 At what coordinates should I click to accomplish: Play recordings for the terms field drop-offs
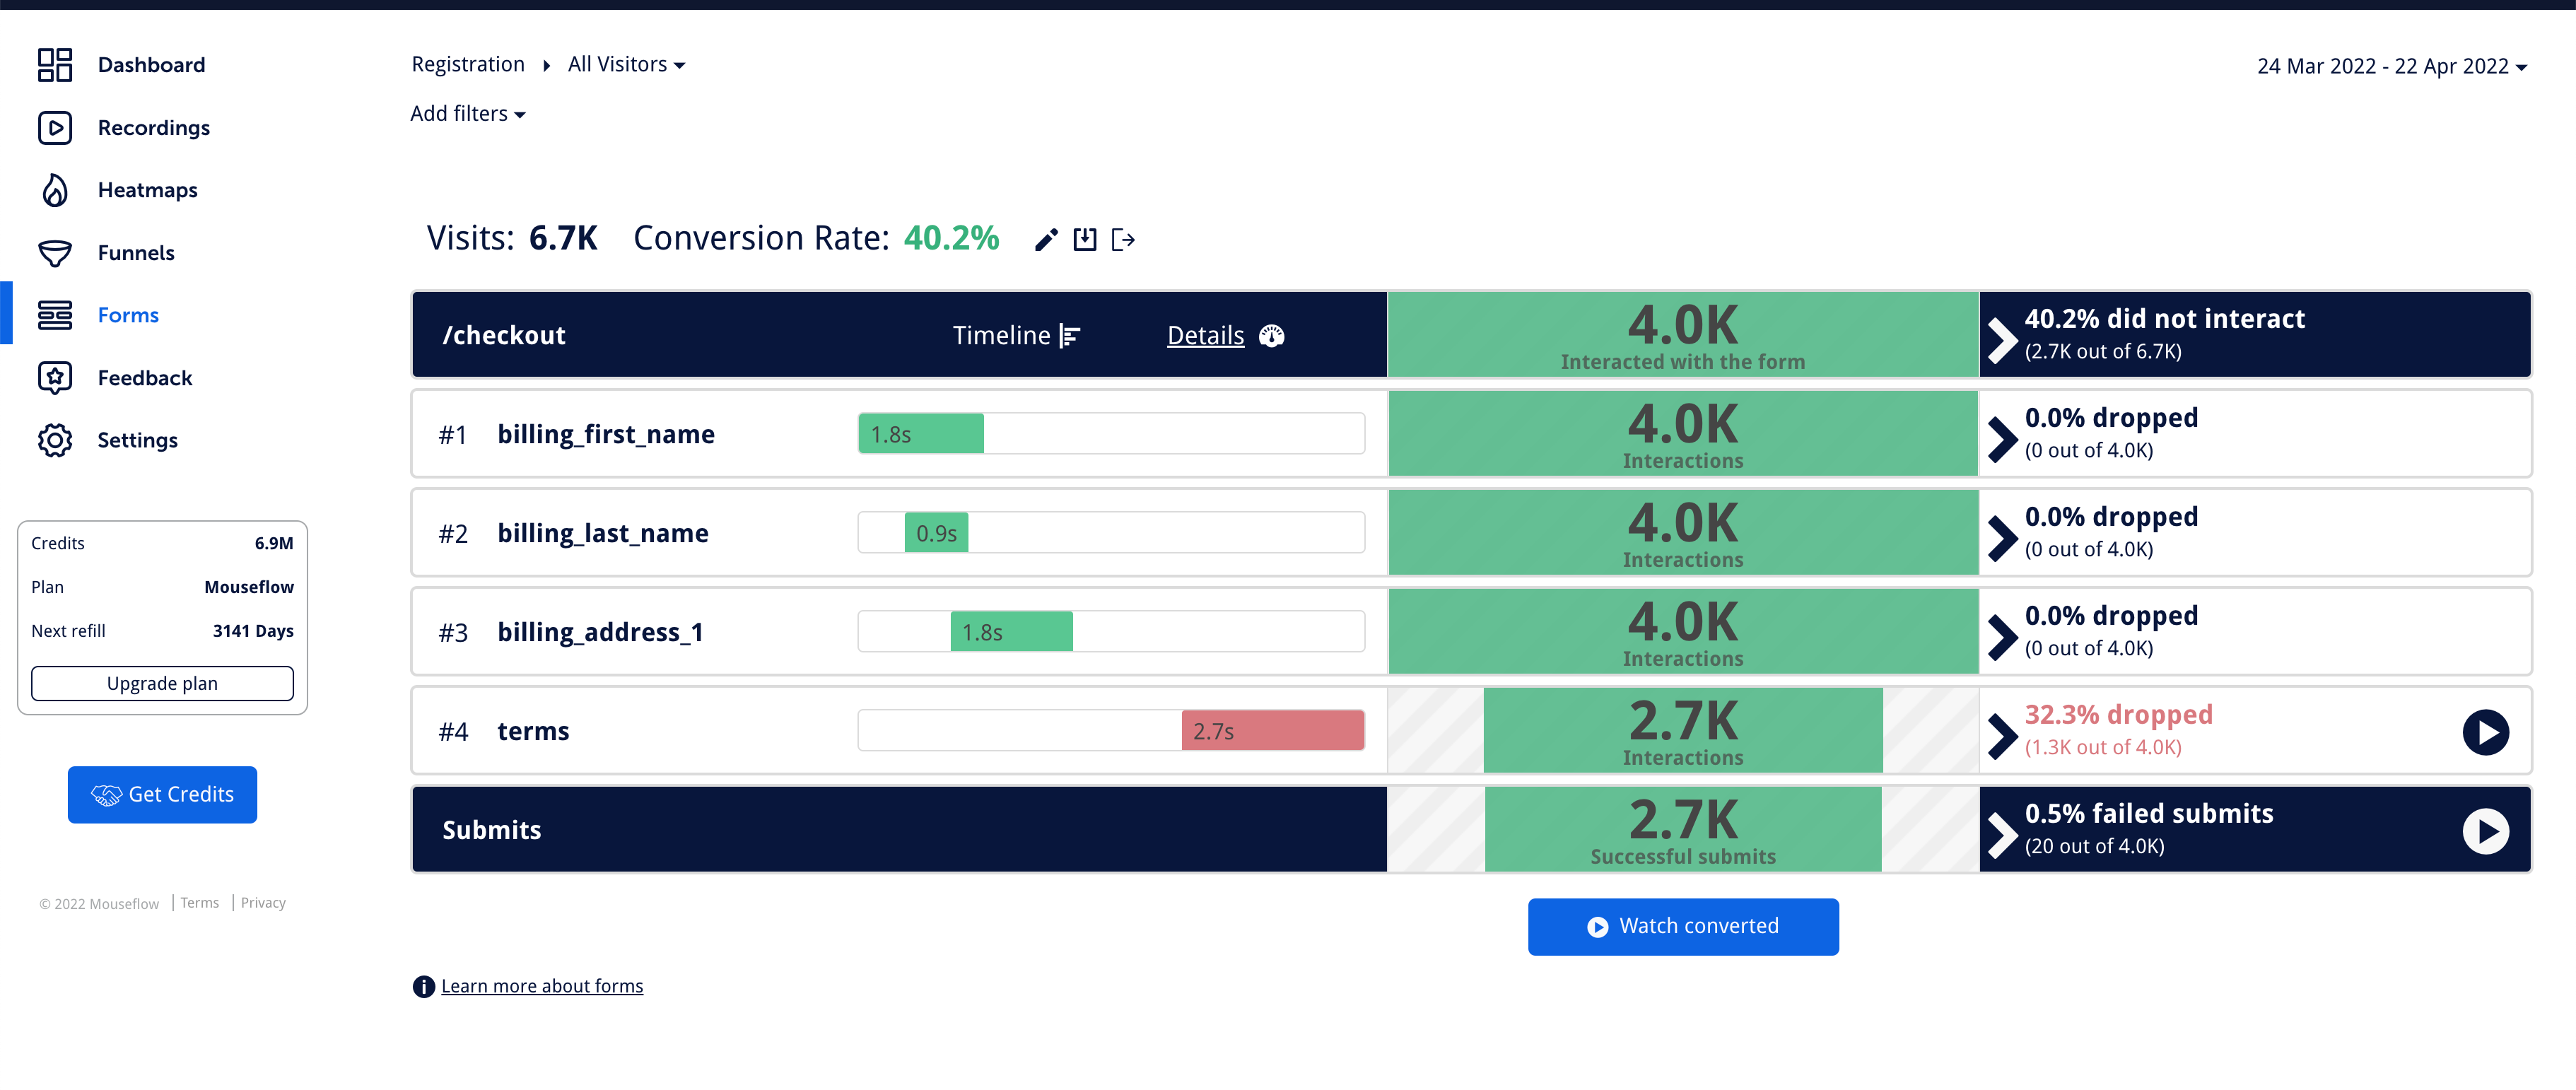[x=2485, y=732]
